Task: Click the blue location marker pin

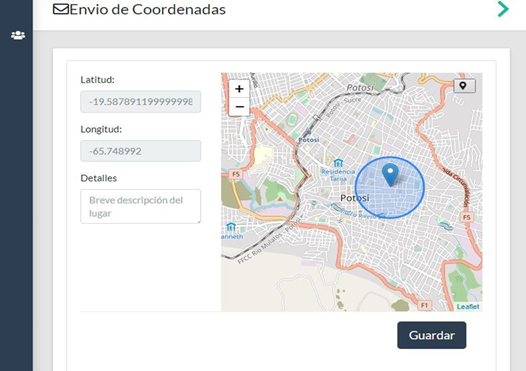Action: pyautogui.click(x=390, y=175)
